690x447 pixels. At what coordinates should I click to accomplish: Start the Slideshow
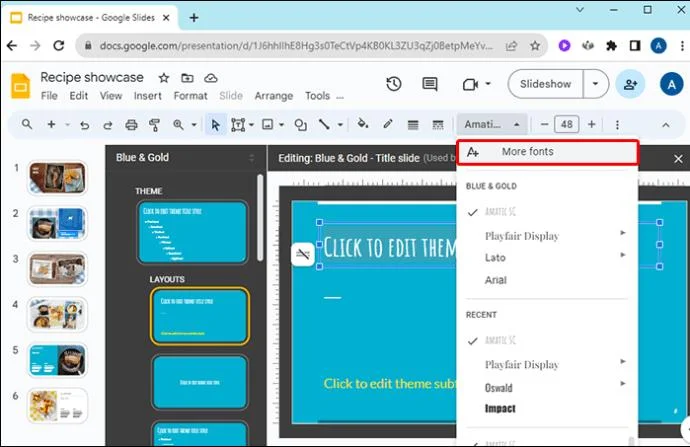pyautogui.click(x=545, y=84)
